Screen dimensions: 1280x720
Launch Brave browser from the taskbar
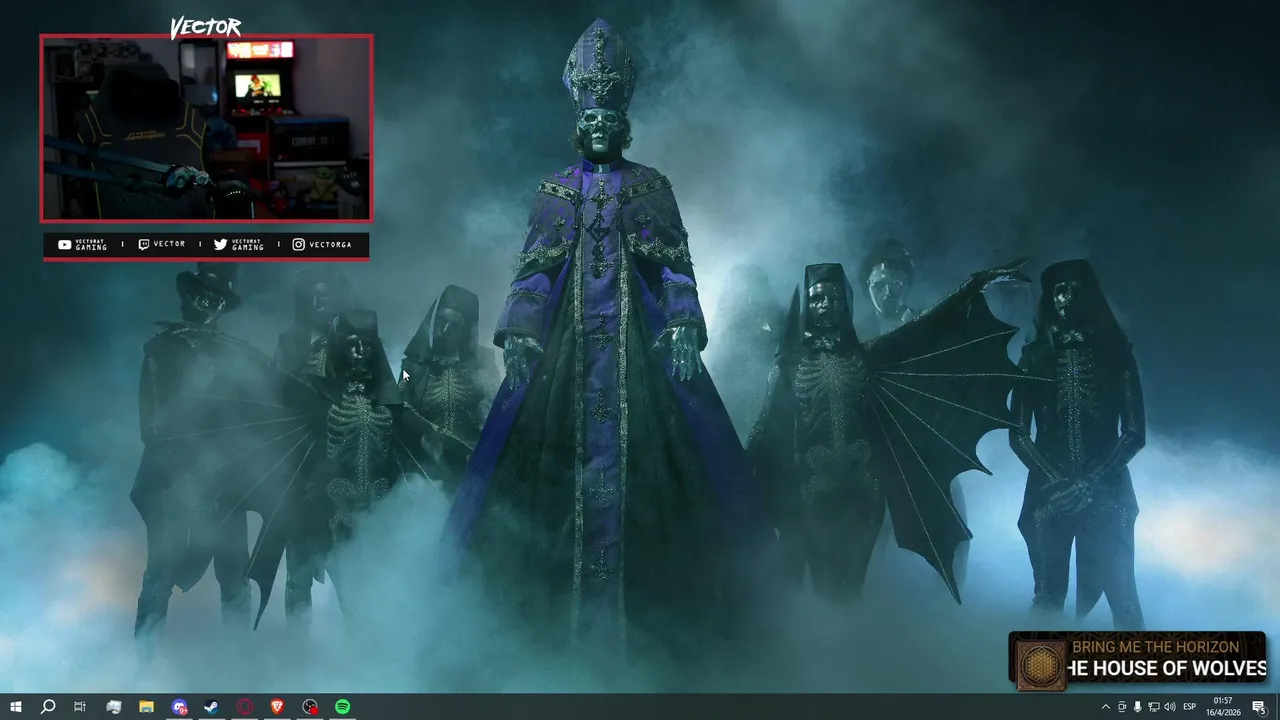tap(277, 707)
